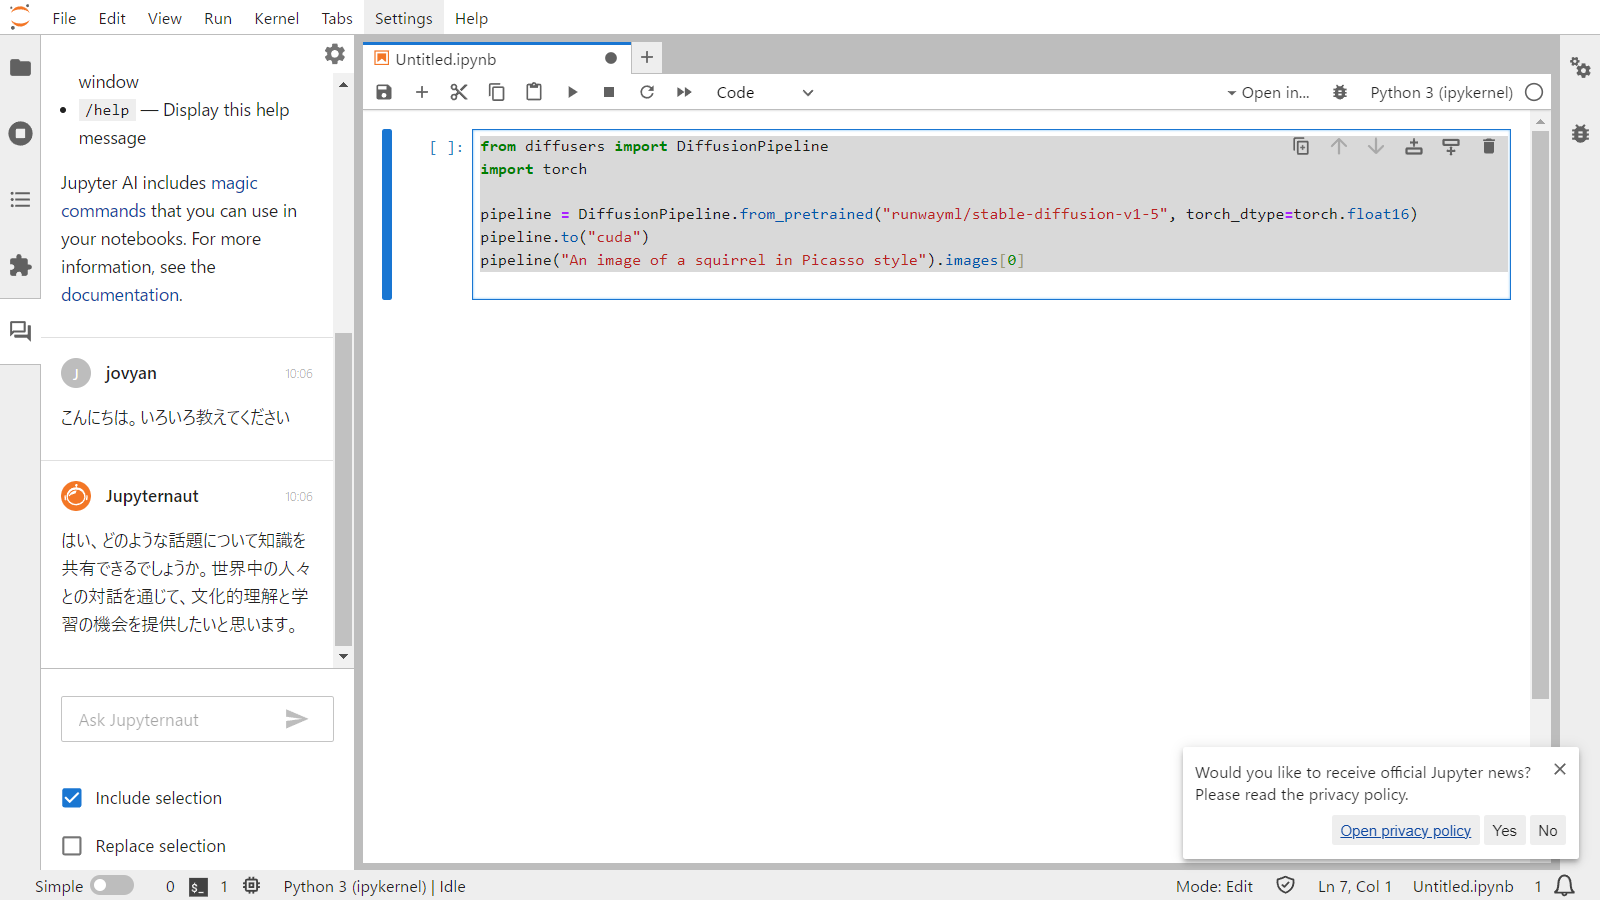Run the selected cell with play button

pyautogui.click(x=572, y=92)
